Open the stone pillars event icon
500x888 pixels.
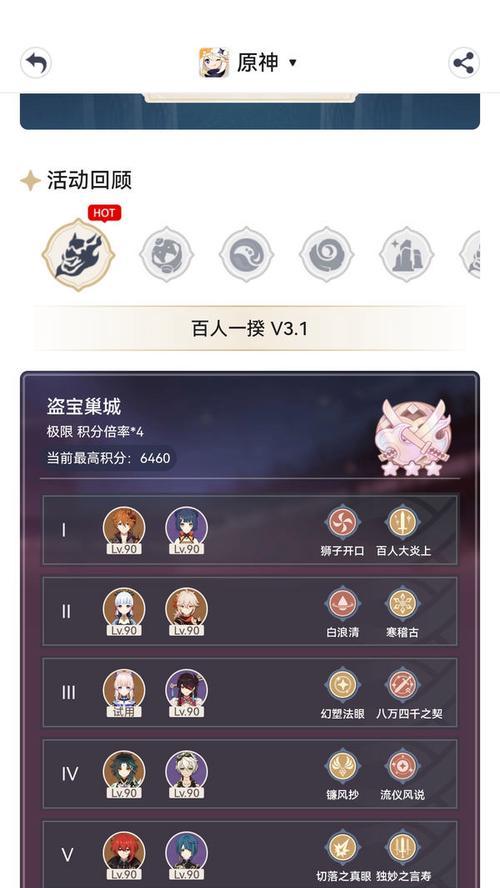pos(407,254)
